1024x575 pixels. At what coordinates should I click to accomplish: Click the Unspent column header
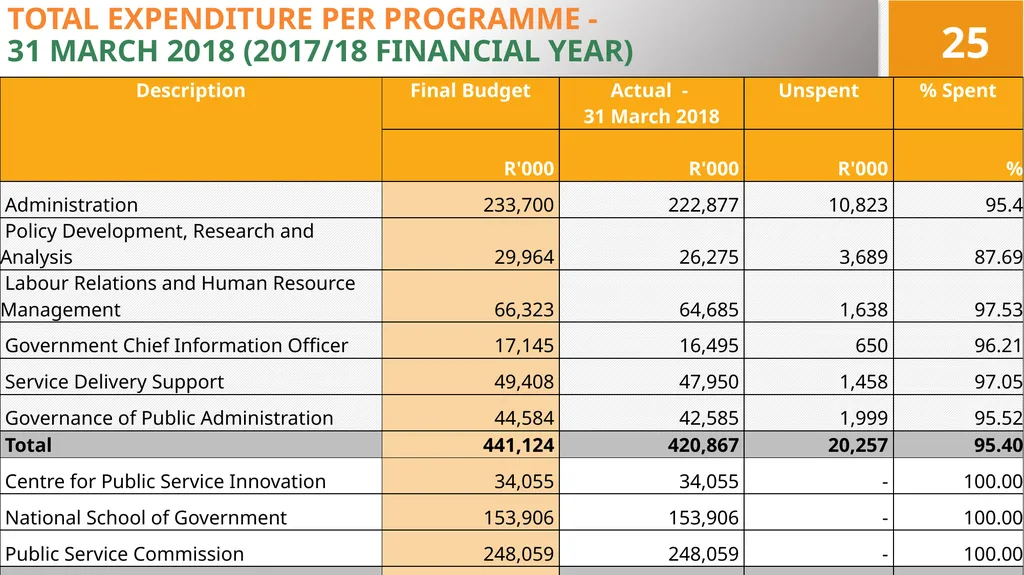click(818, 91)
